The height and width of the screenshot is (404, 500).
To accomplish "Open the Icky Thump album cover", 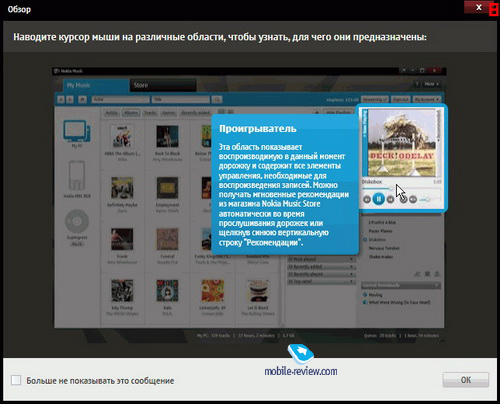I will (122, 291).
